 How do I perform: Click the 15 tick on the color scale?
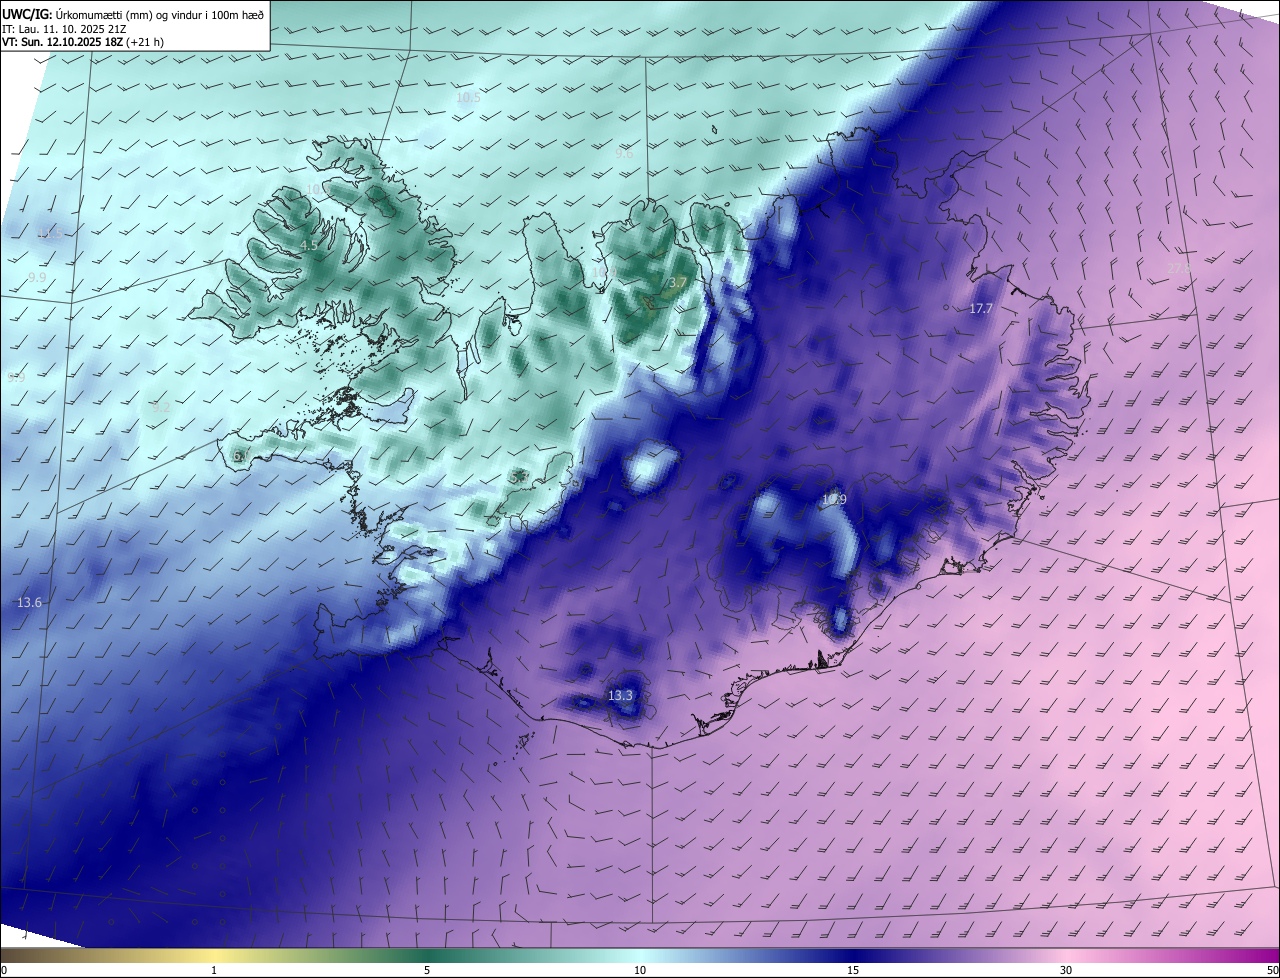853,970
